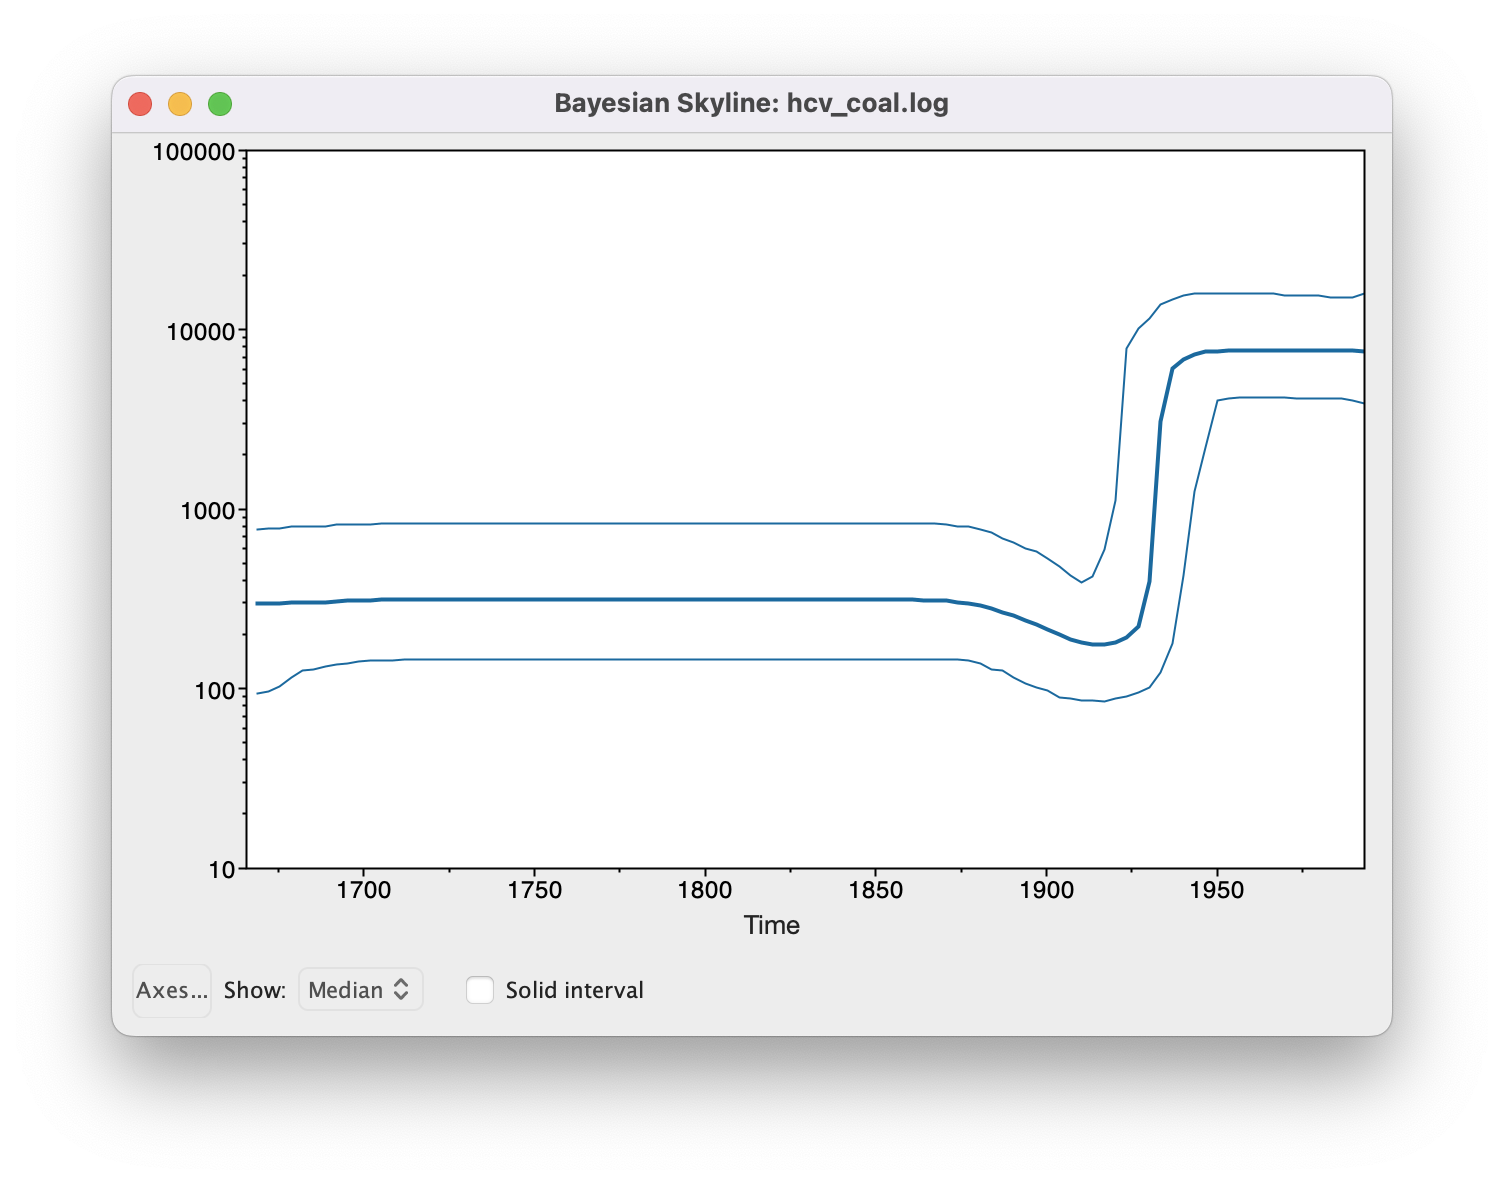Minimize the window with the yellow button

180,104
